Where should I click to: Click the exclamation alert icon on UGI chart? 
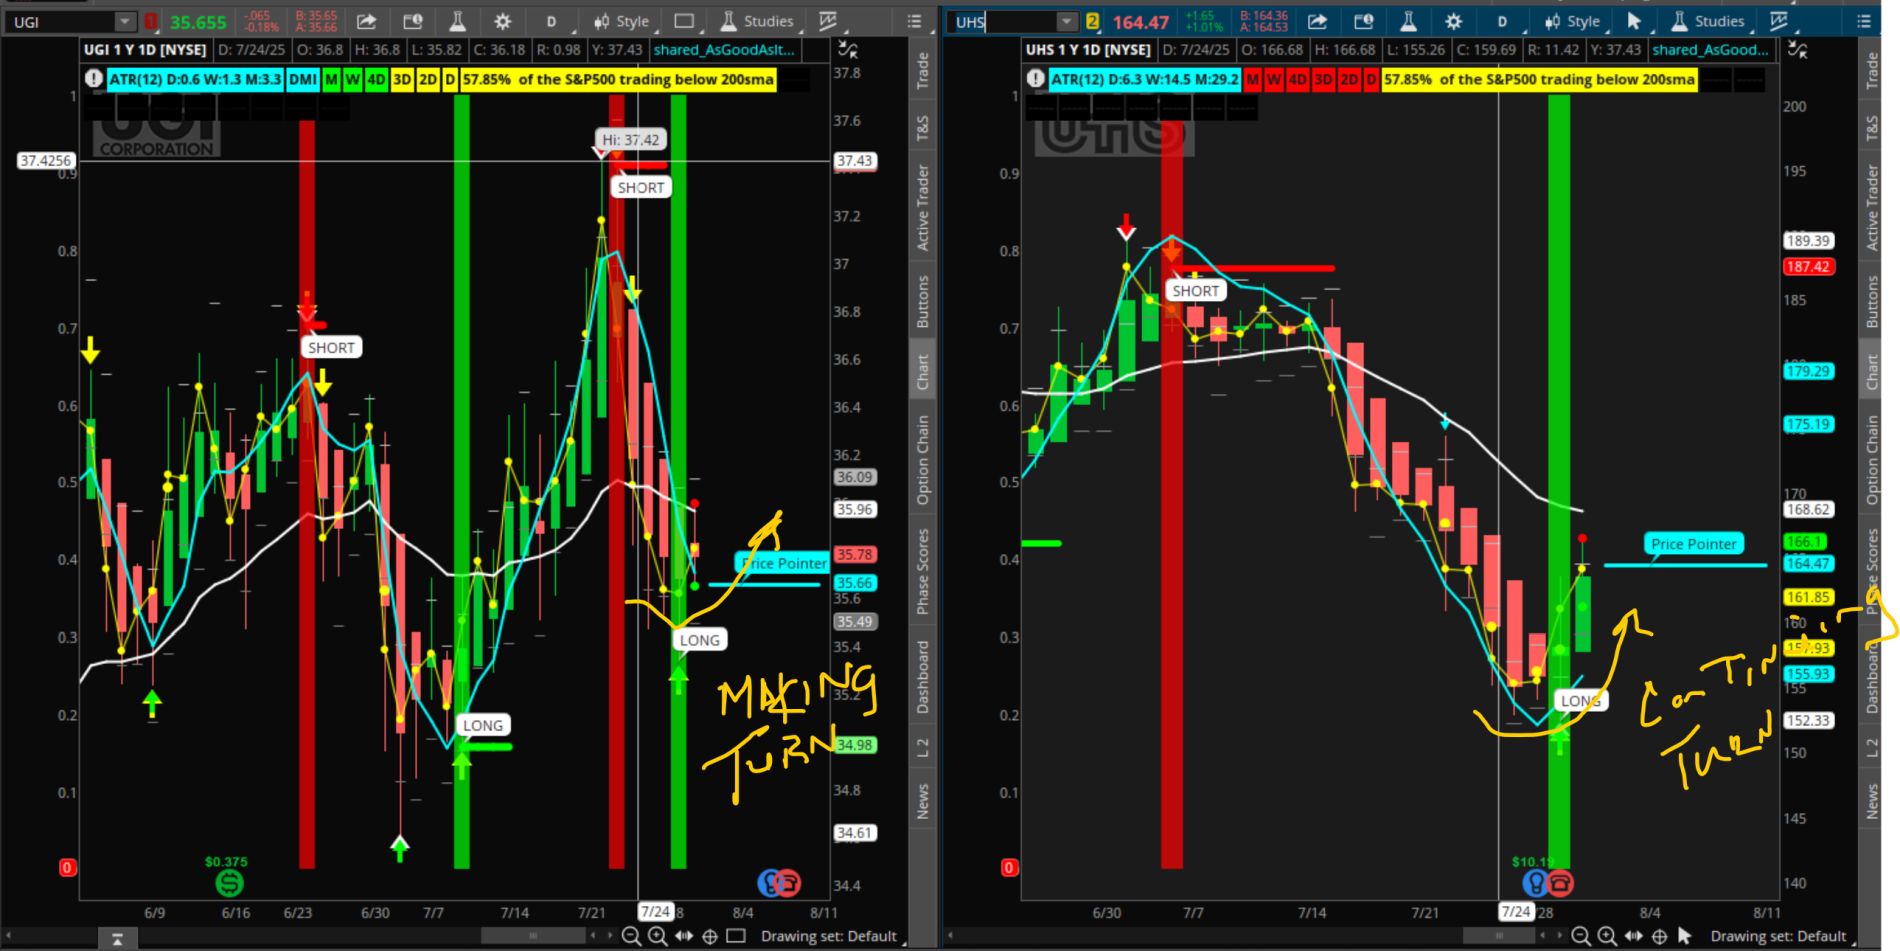coord(94,78)
